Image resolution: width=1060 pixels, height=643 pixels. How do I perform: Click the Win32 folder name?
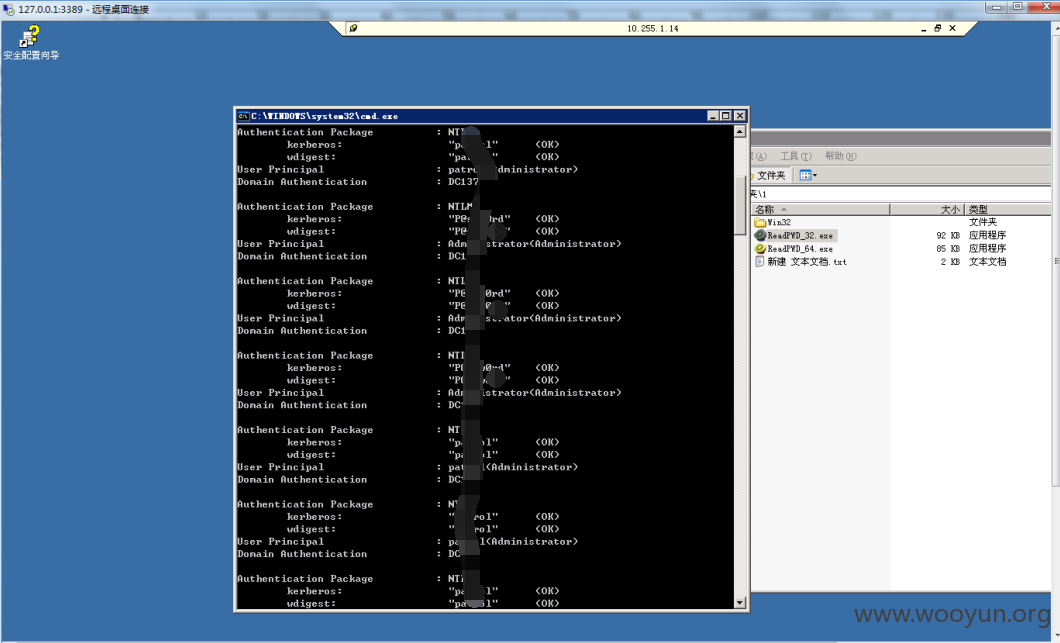[779, 222]
